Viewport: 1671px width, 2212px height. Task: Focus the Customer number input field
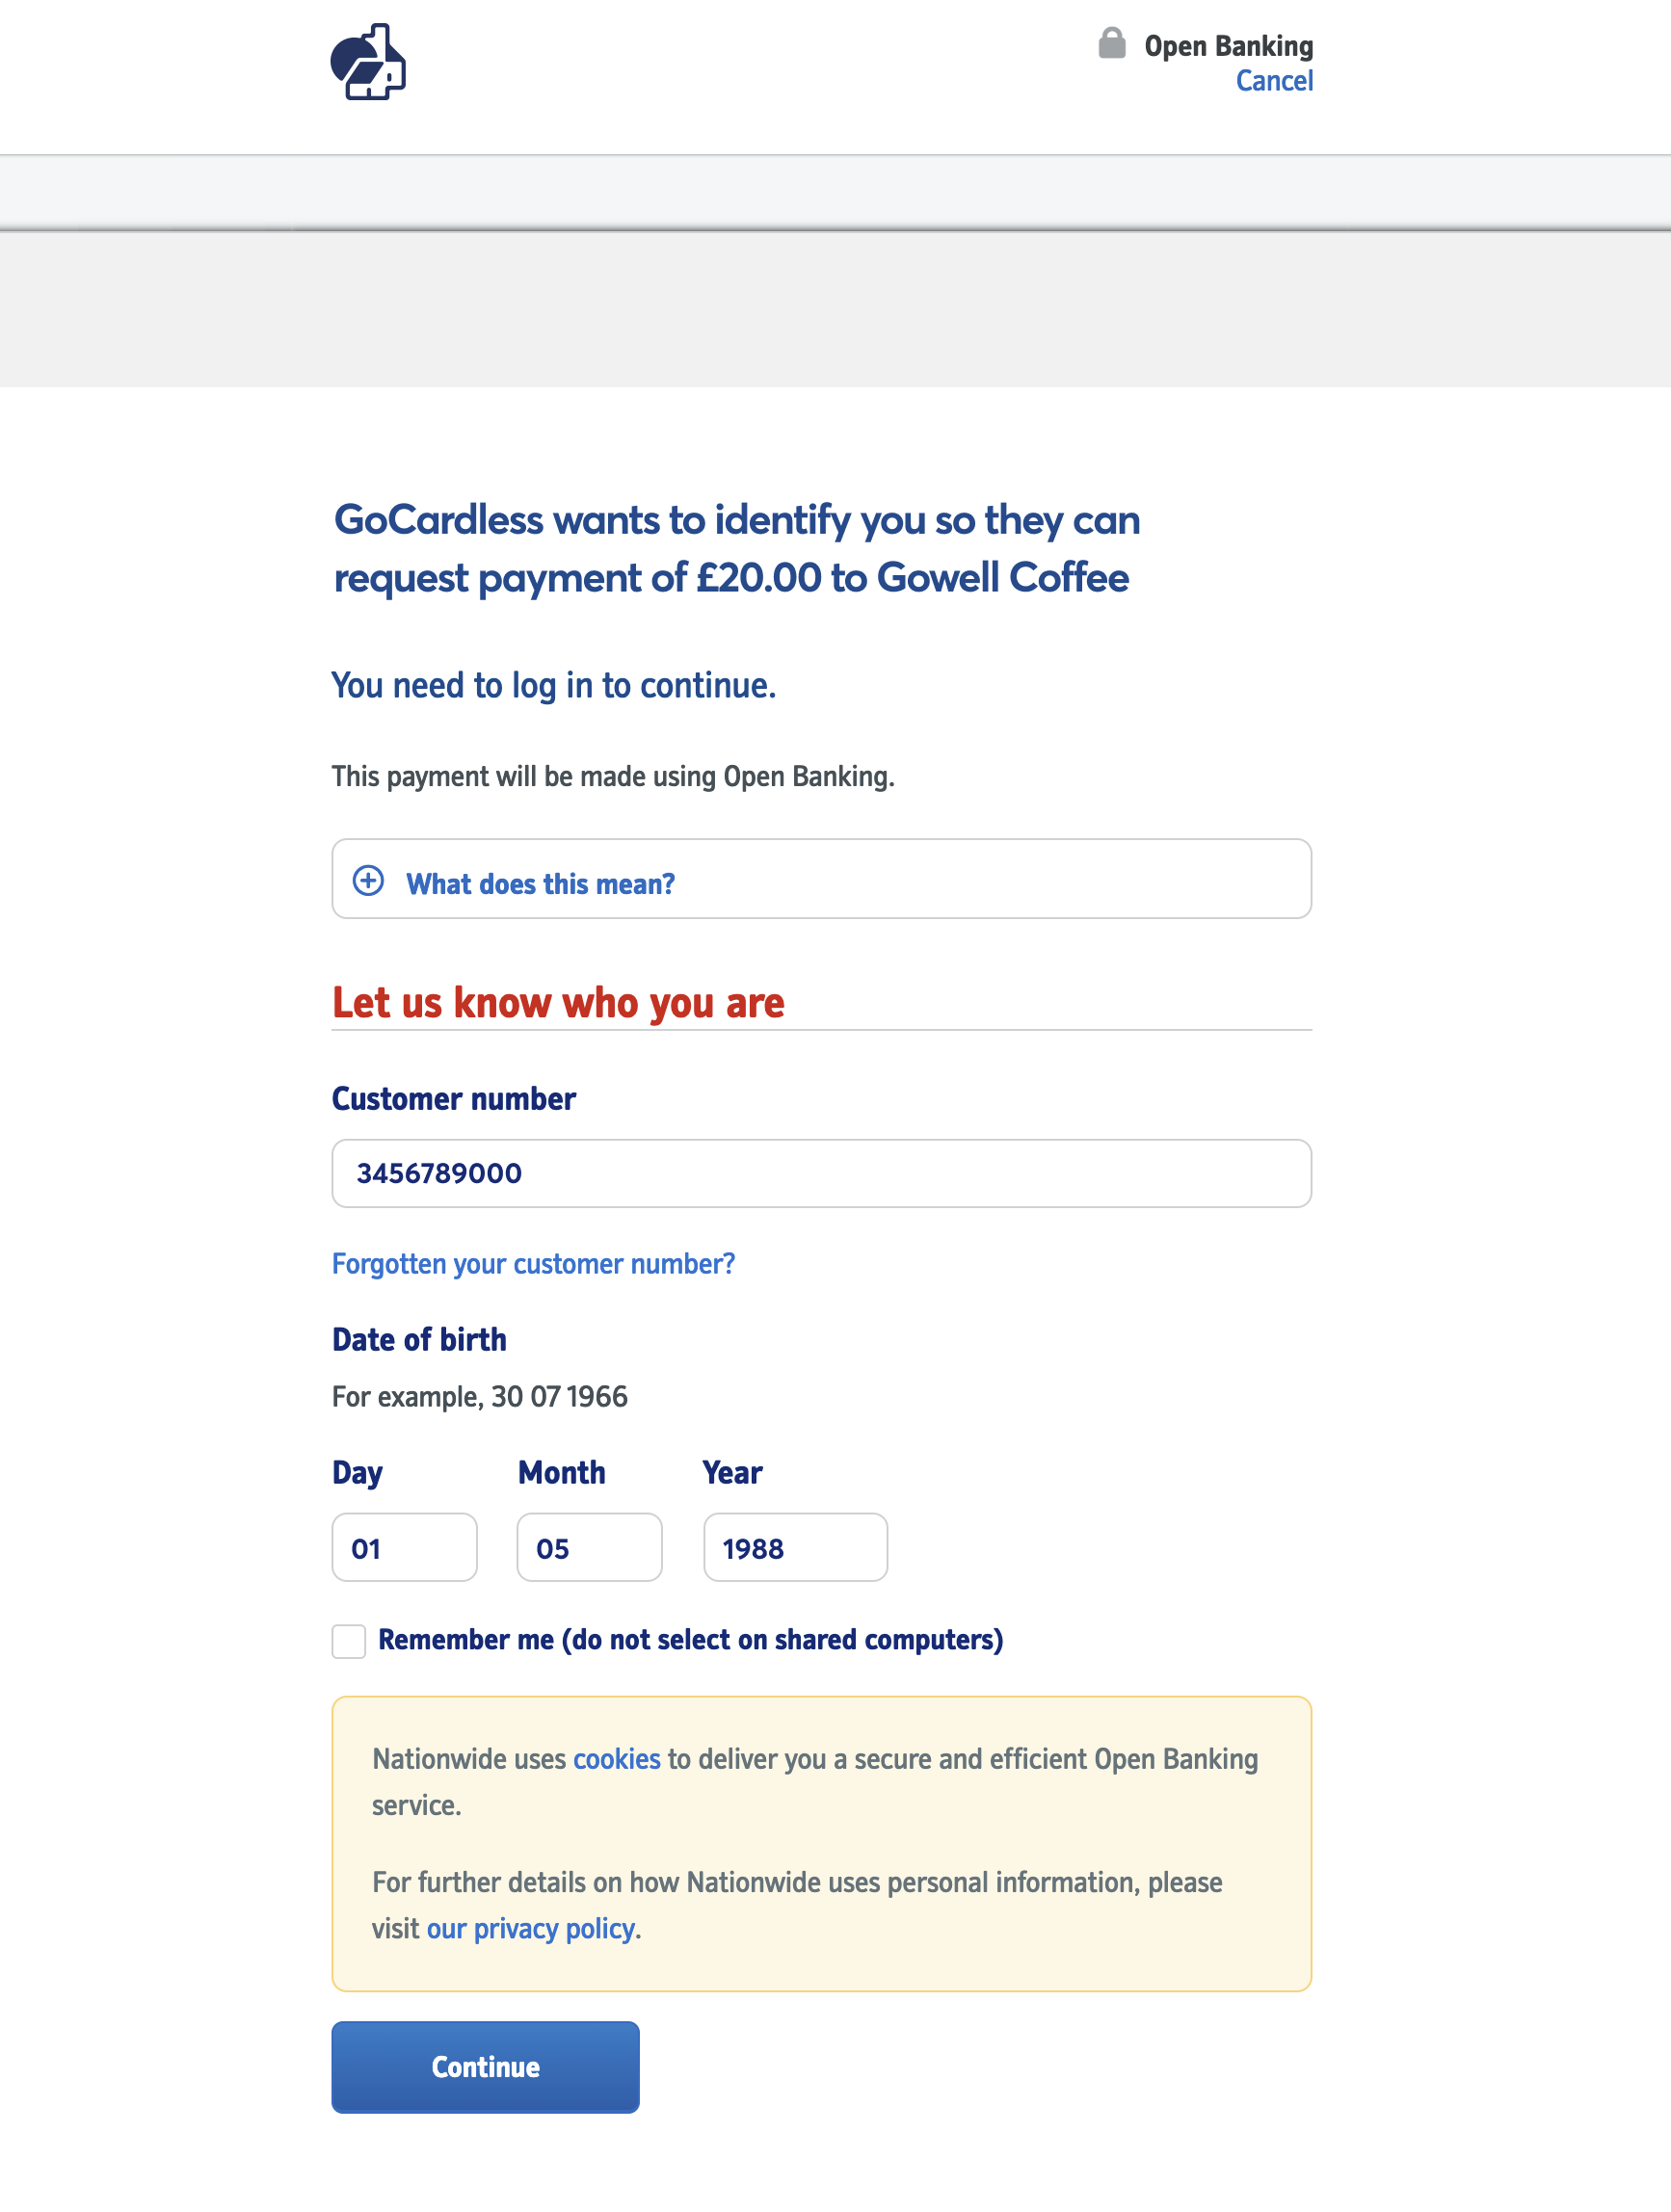tap(820, 1173)
